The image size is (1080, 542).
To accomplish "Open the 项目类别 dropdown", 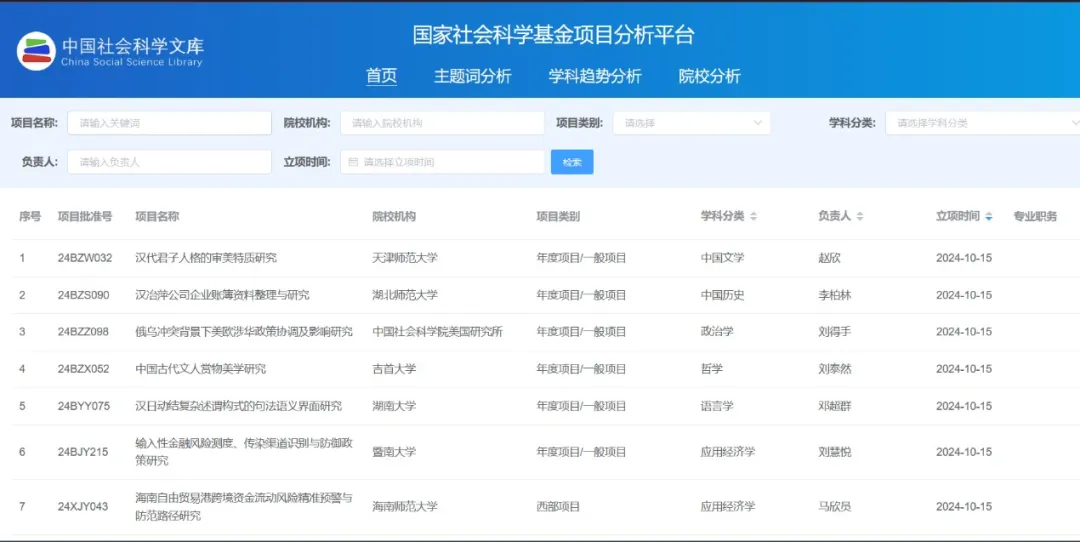I will [691, 123].
